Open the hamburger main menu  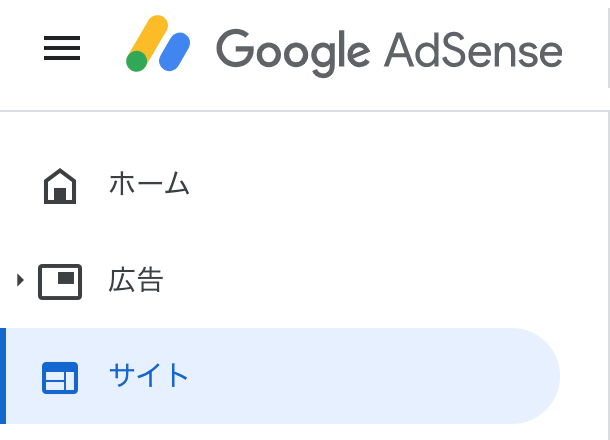click(62, 48)
